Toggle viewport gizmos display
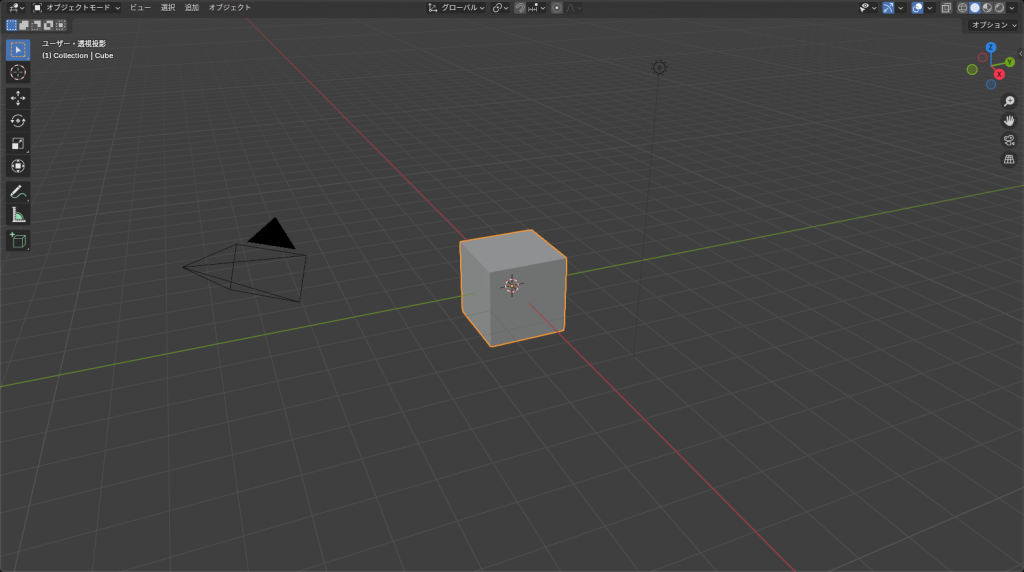 point(888,8)
